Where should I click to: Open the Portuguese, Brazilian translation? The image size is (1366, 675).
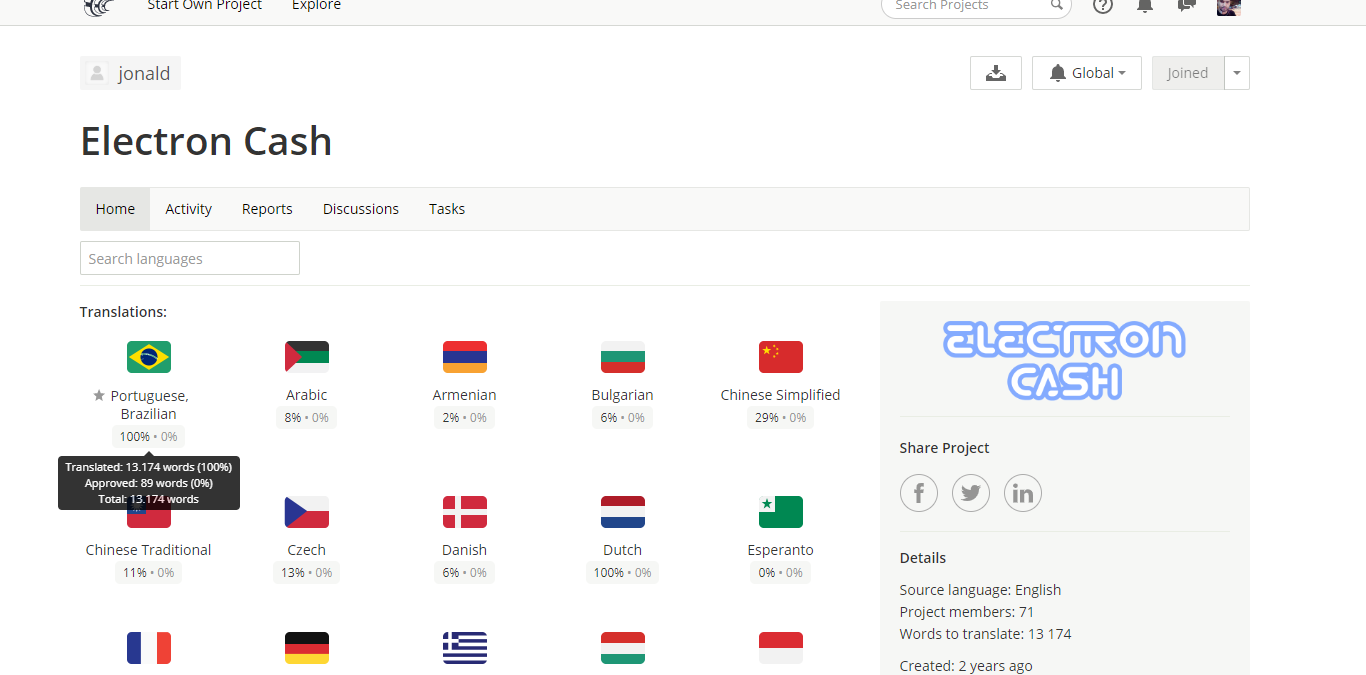click(x=149, y=405)
